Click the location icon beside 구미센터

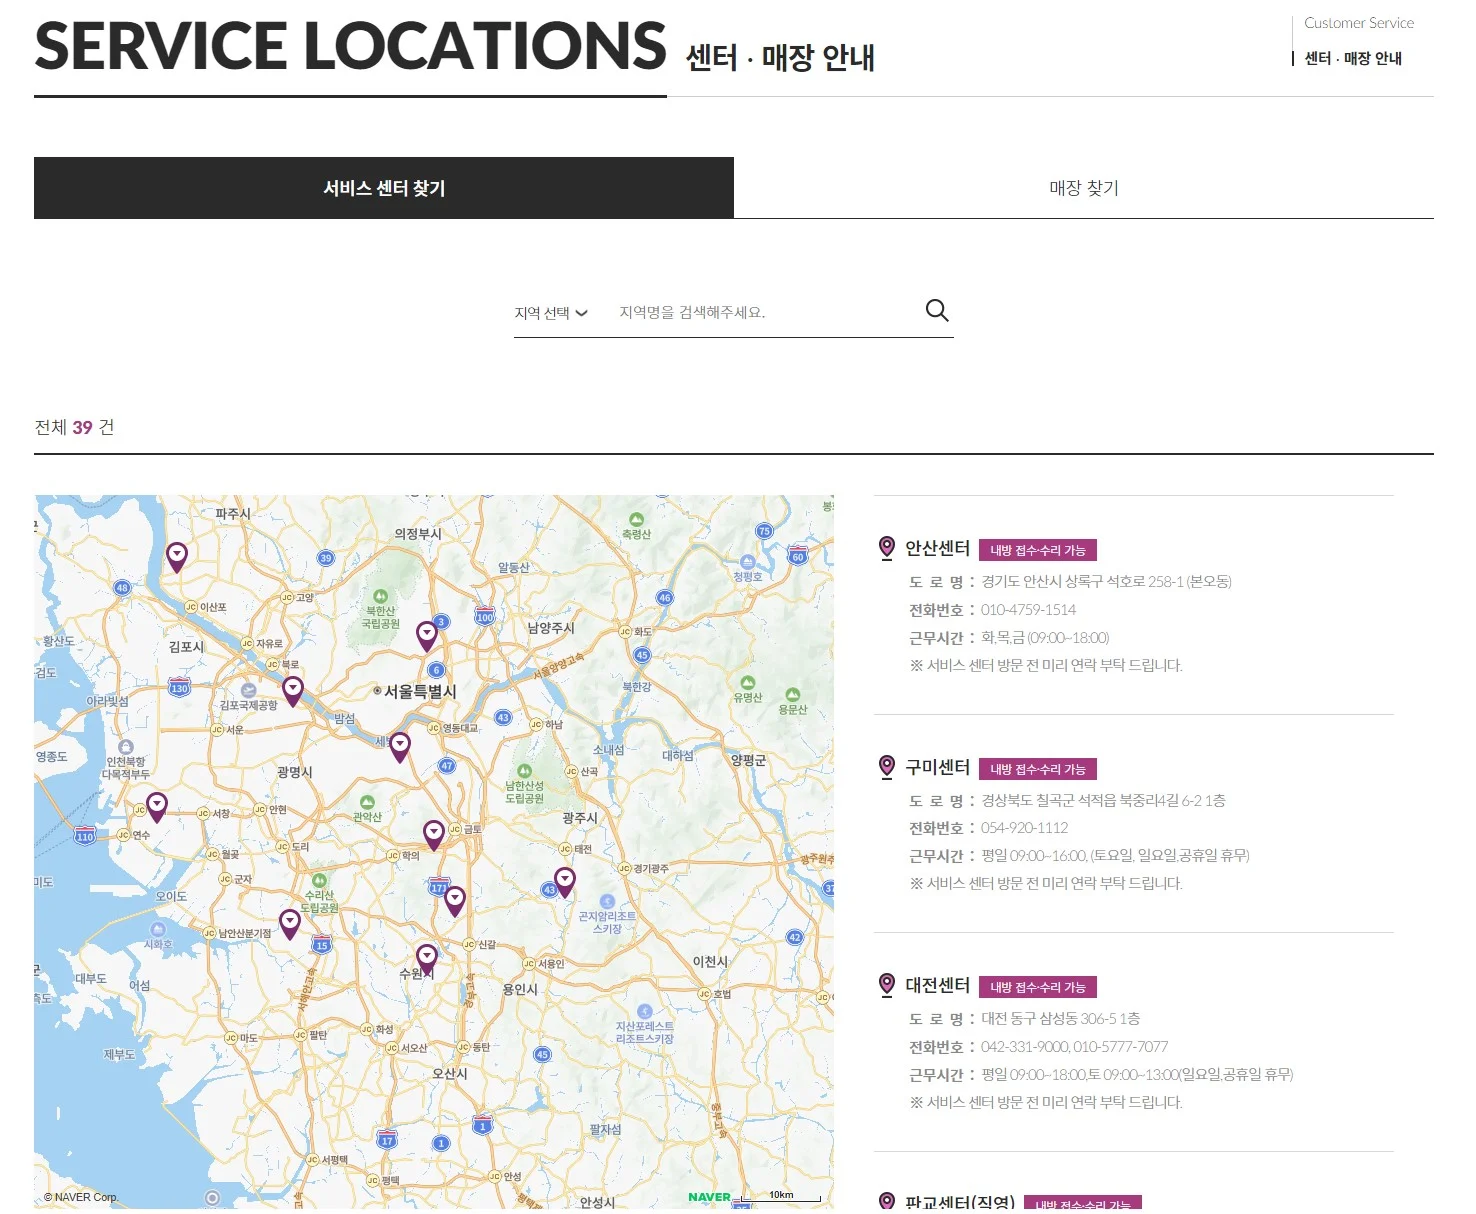[x=886, y=767]
